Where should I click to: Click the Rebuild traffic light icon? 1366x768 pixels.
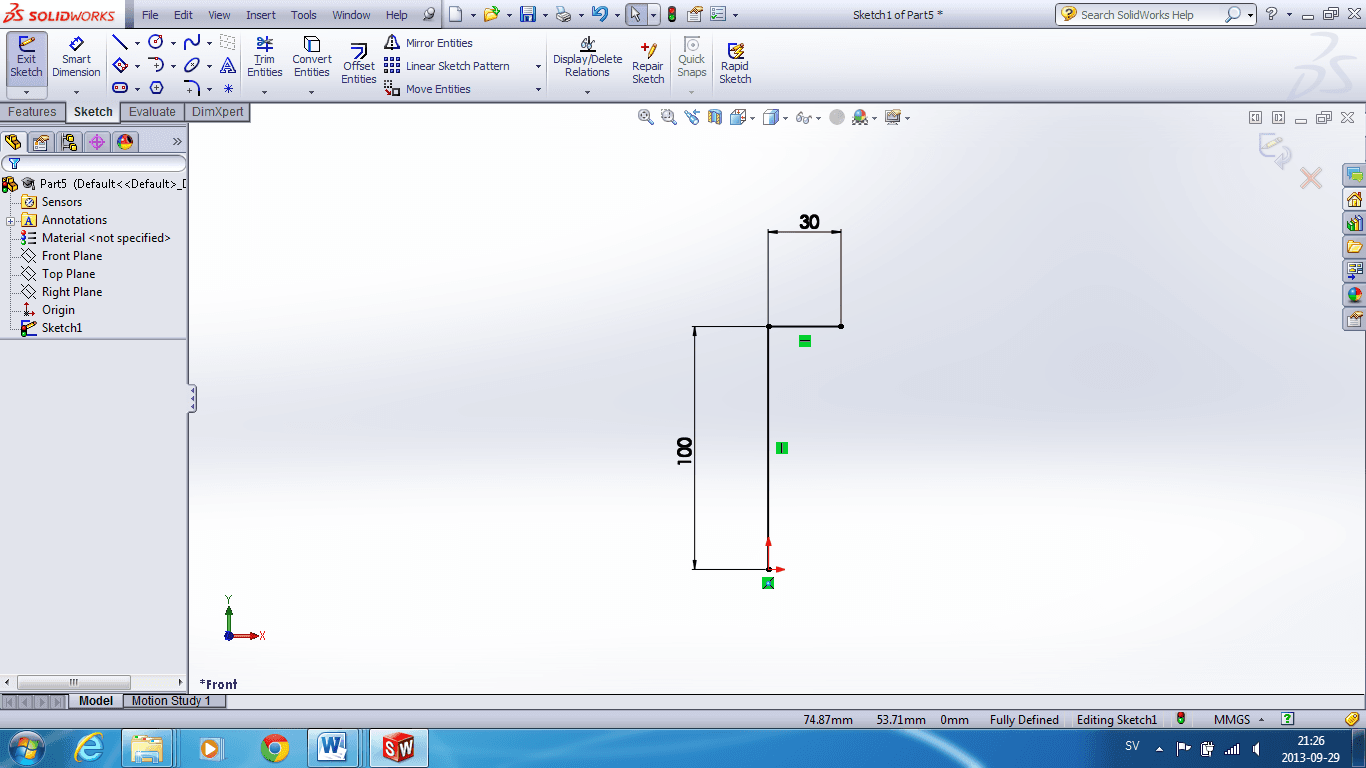tap(671, 15)
